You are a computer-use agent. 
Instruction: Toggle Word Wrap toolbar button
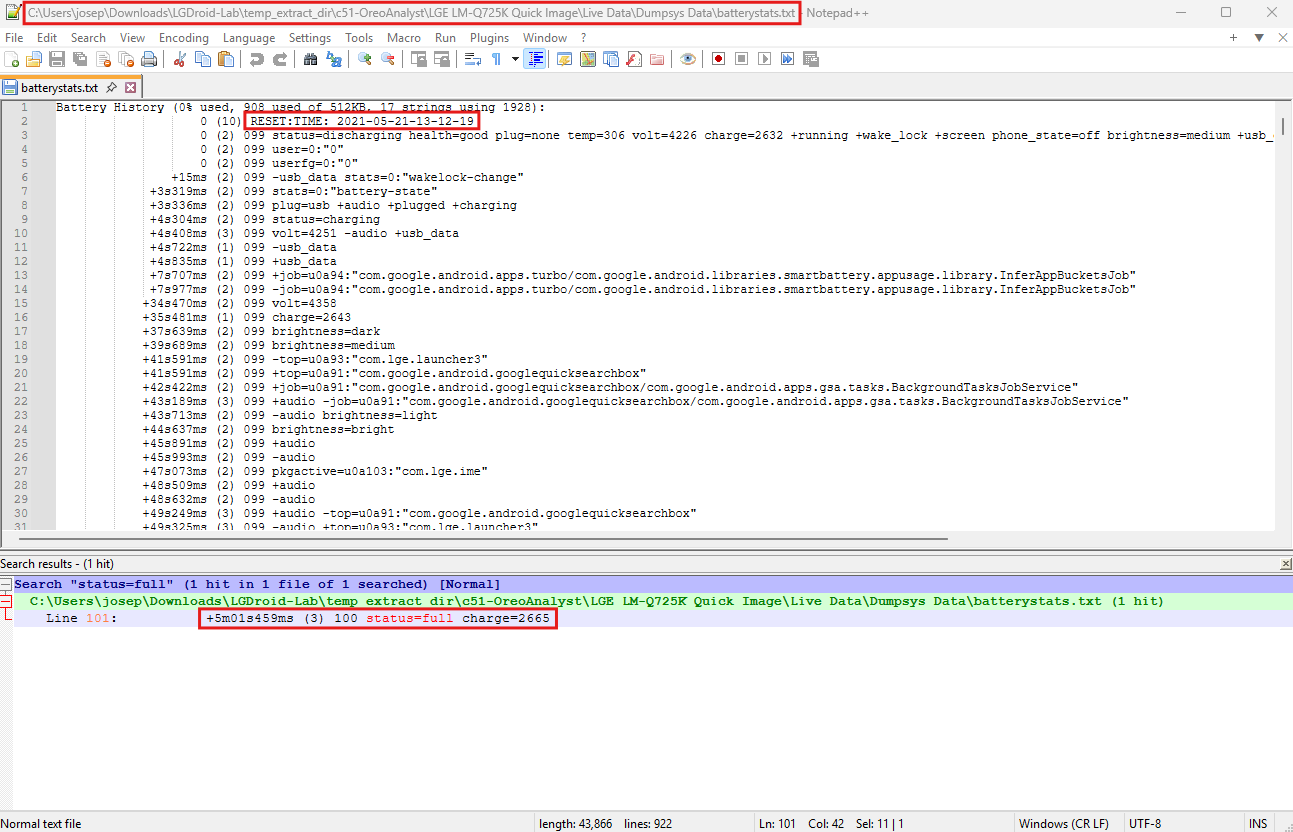[473, 59]
